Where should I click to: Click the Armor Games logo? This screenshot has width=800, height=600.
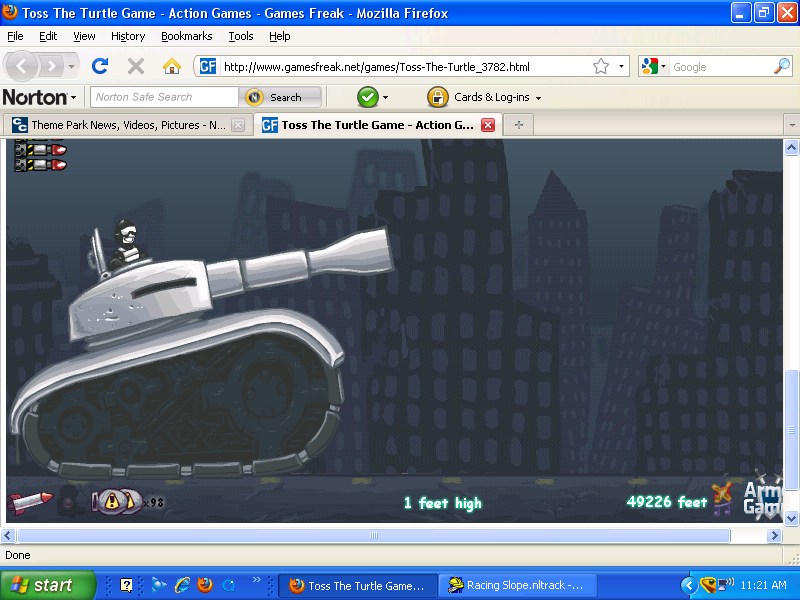tap(762, 496)
